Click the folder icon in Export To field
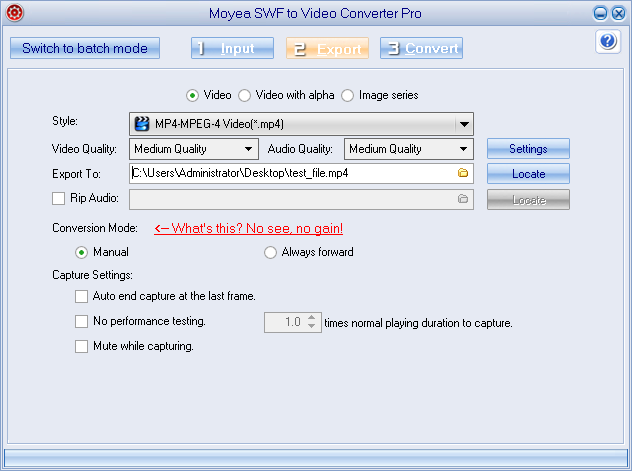Viewport: 632px width, 471px height. (x=463, y=173)
